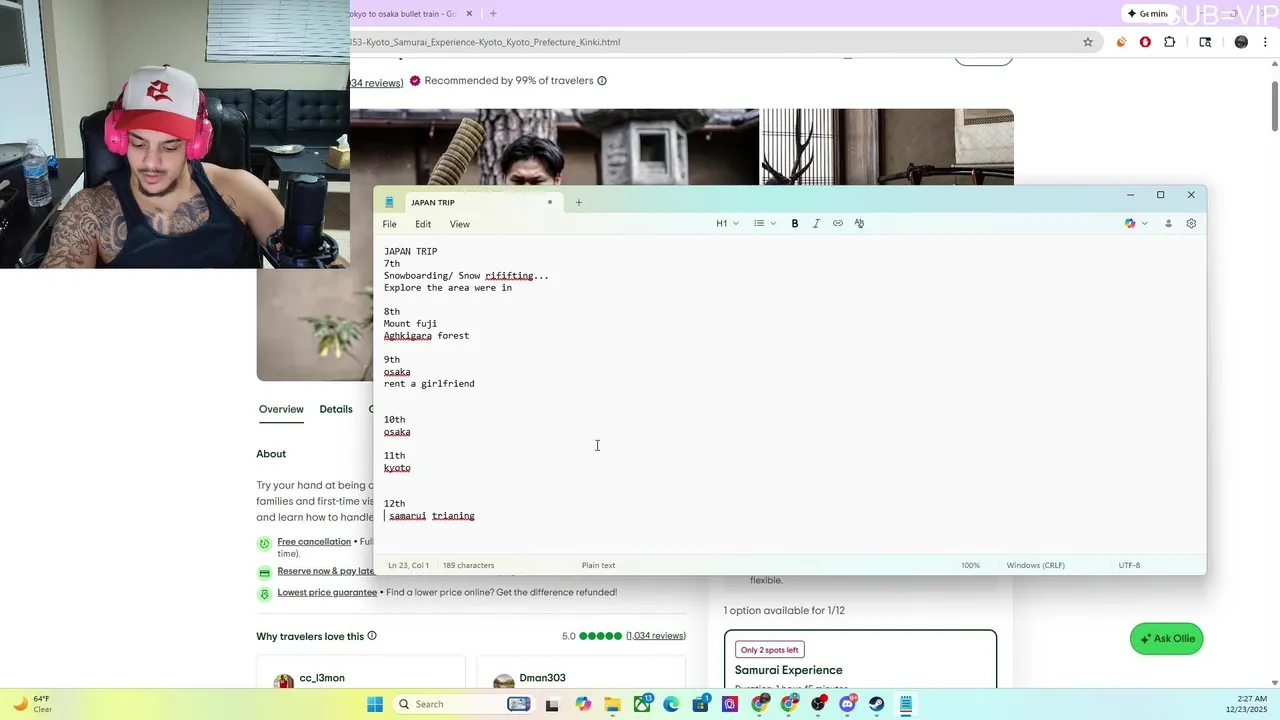Open Notepad account profile icon
Viewport: 1280px width, 720px height.
pos(1168,224)
